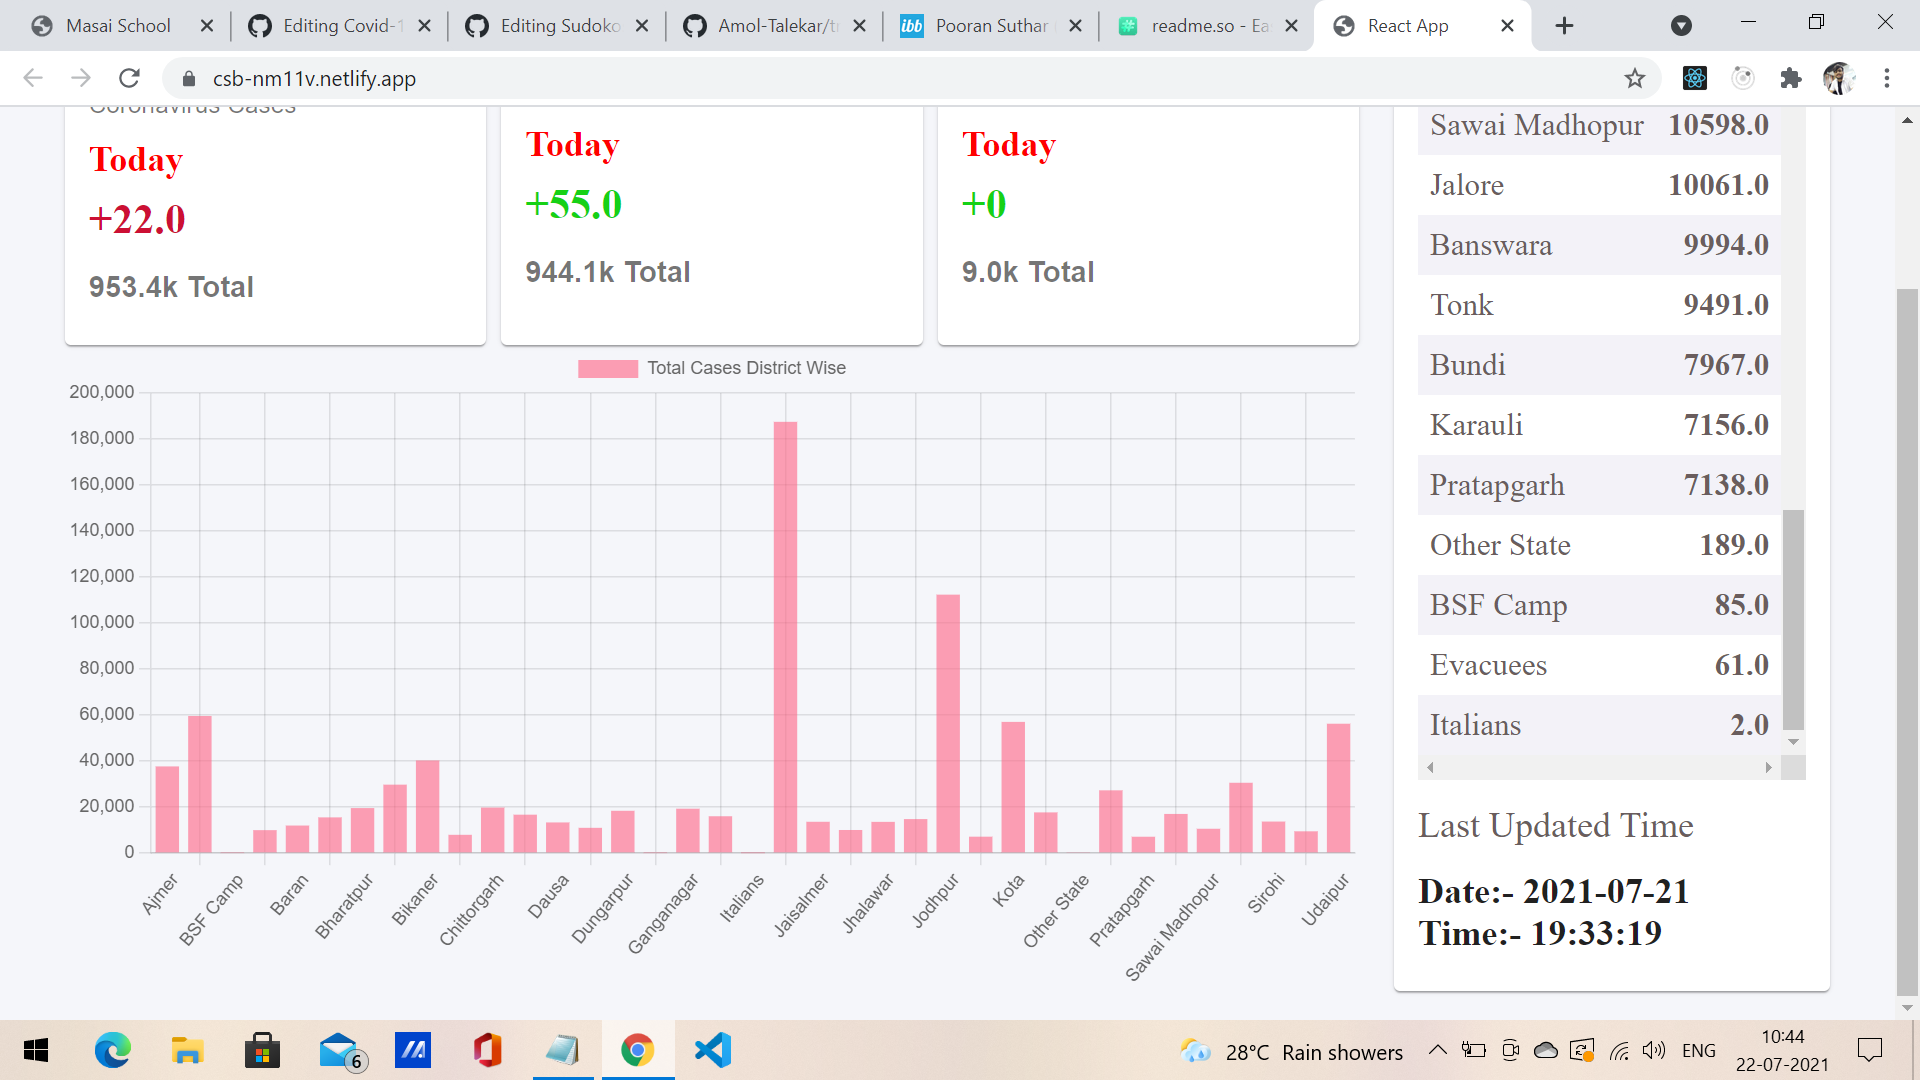The image size is (1920, 1080).
Task: Click the Jodhpur bar in chart
Action: (x=948, y=724)
